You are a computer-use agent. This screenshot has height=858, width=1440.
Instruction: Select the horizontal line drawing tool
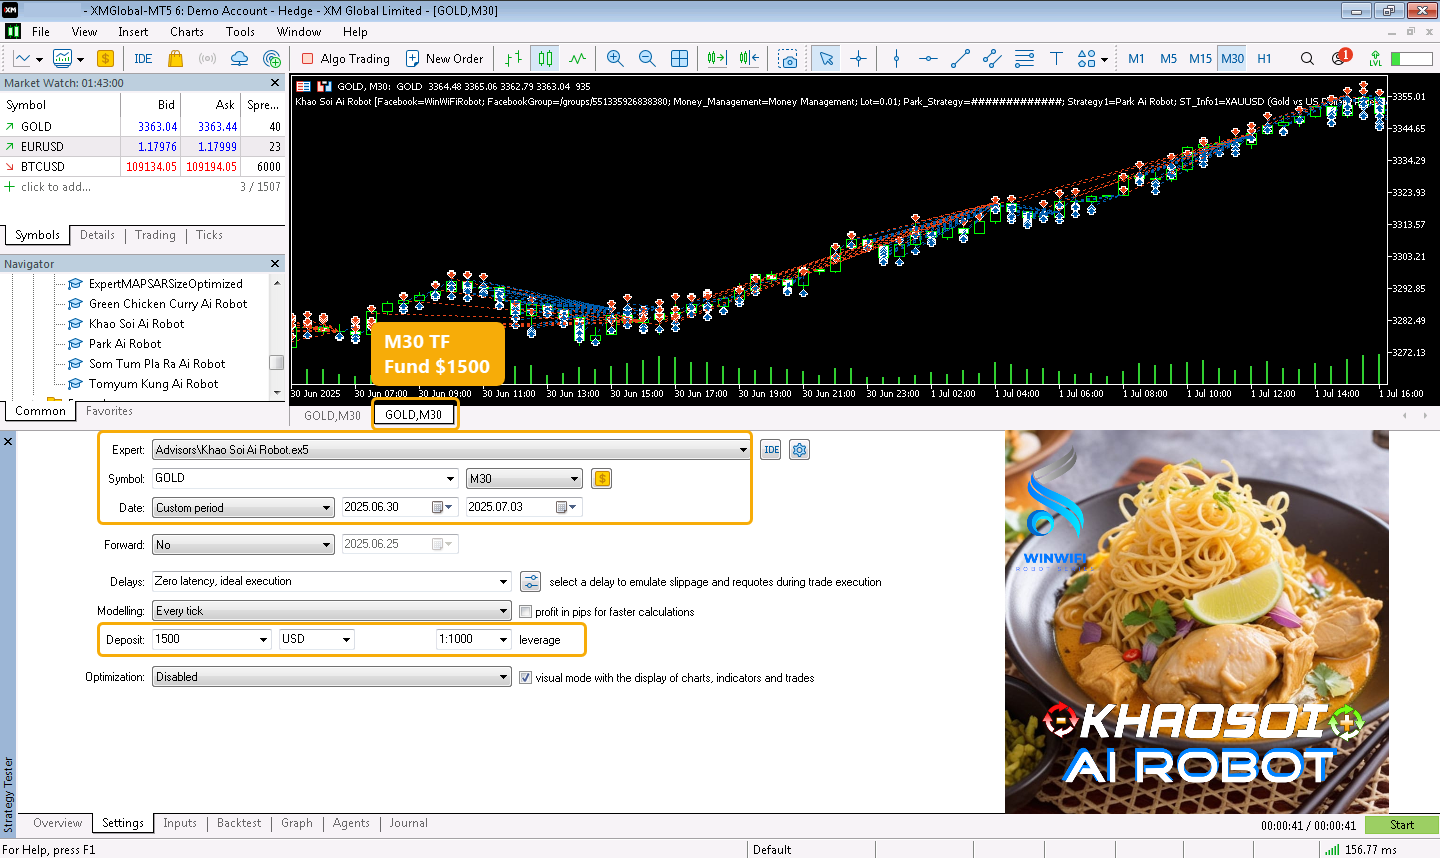pos(928,59)
